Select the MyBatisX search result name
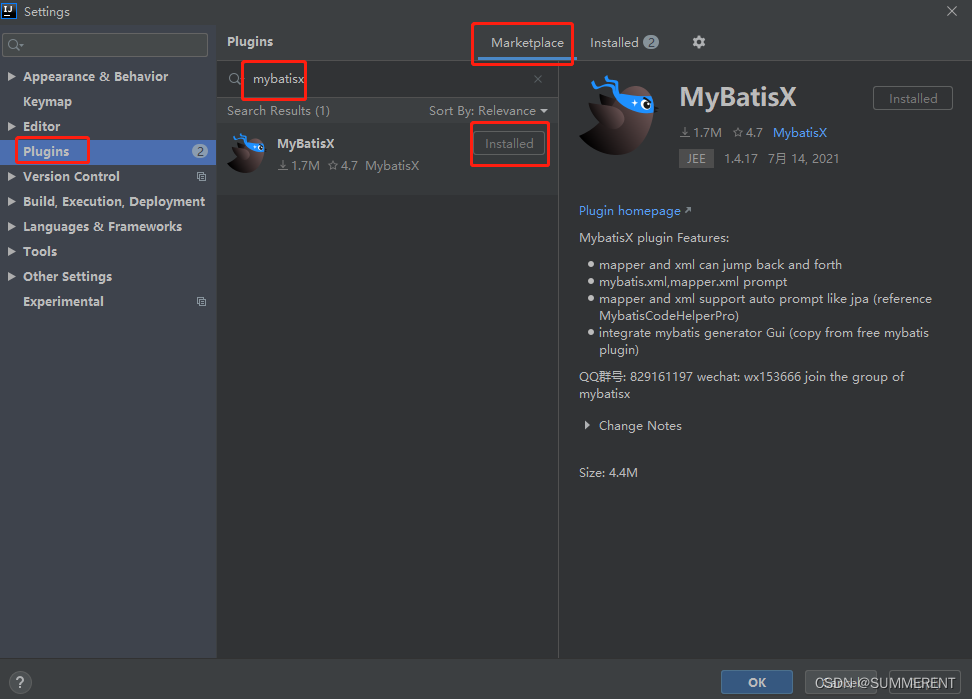 tap(306, 144)
